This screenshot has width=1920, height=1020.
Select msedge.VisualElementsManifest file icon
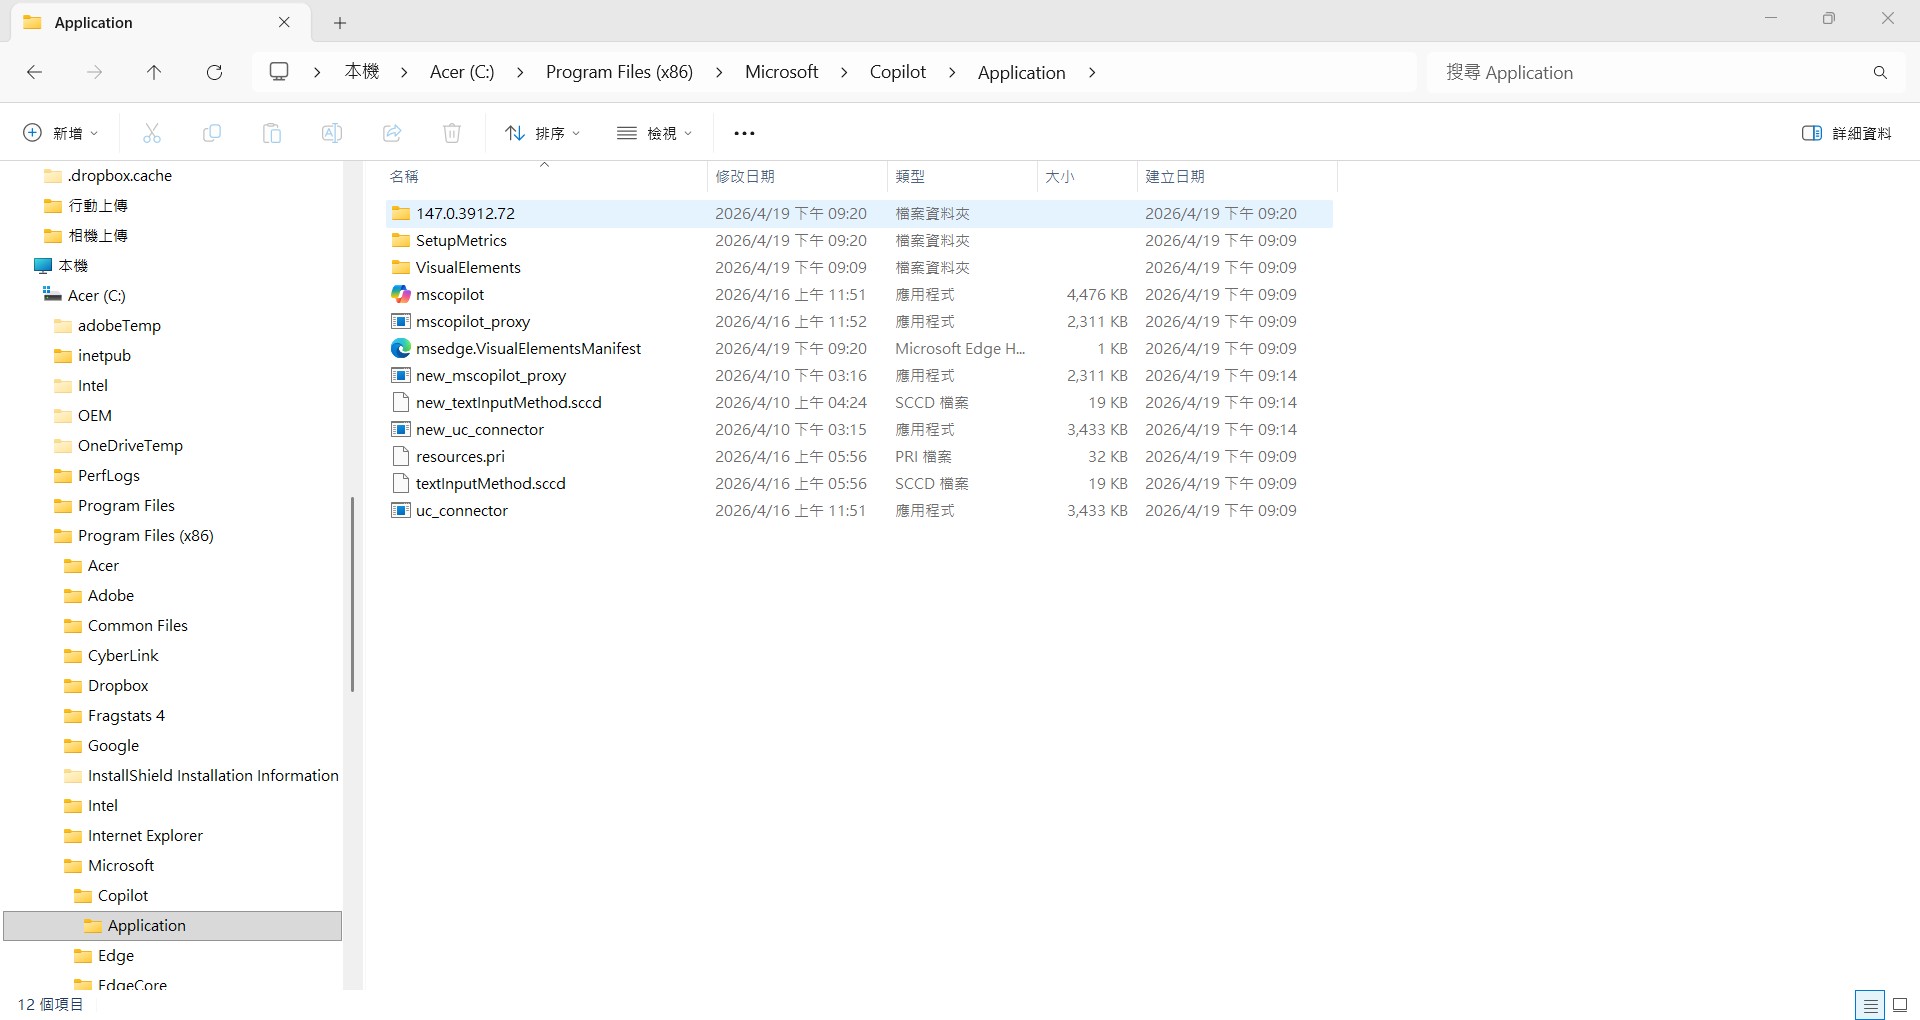(x=401, y=348)
